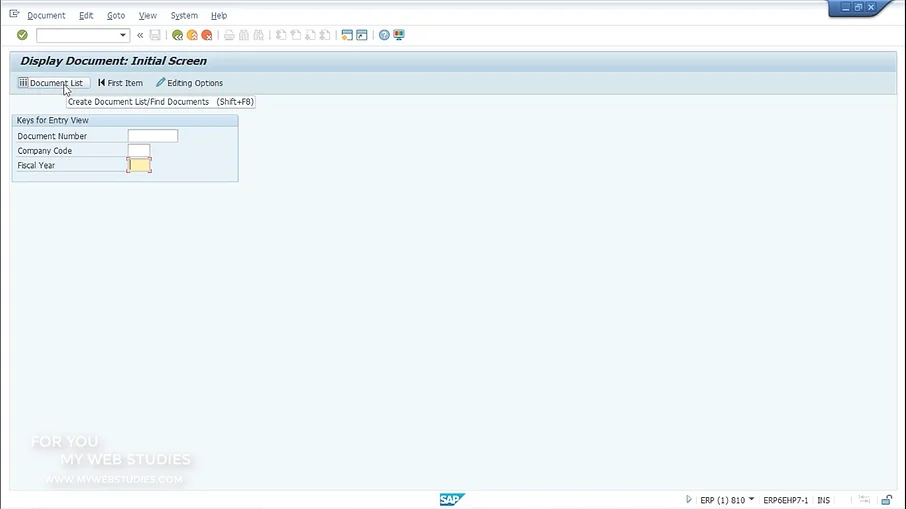
Task: Click the Find Next binoculars icon
Action: [258, 35]
